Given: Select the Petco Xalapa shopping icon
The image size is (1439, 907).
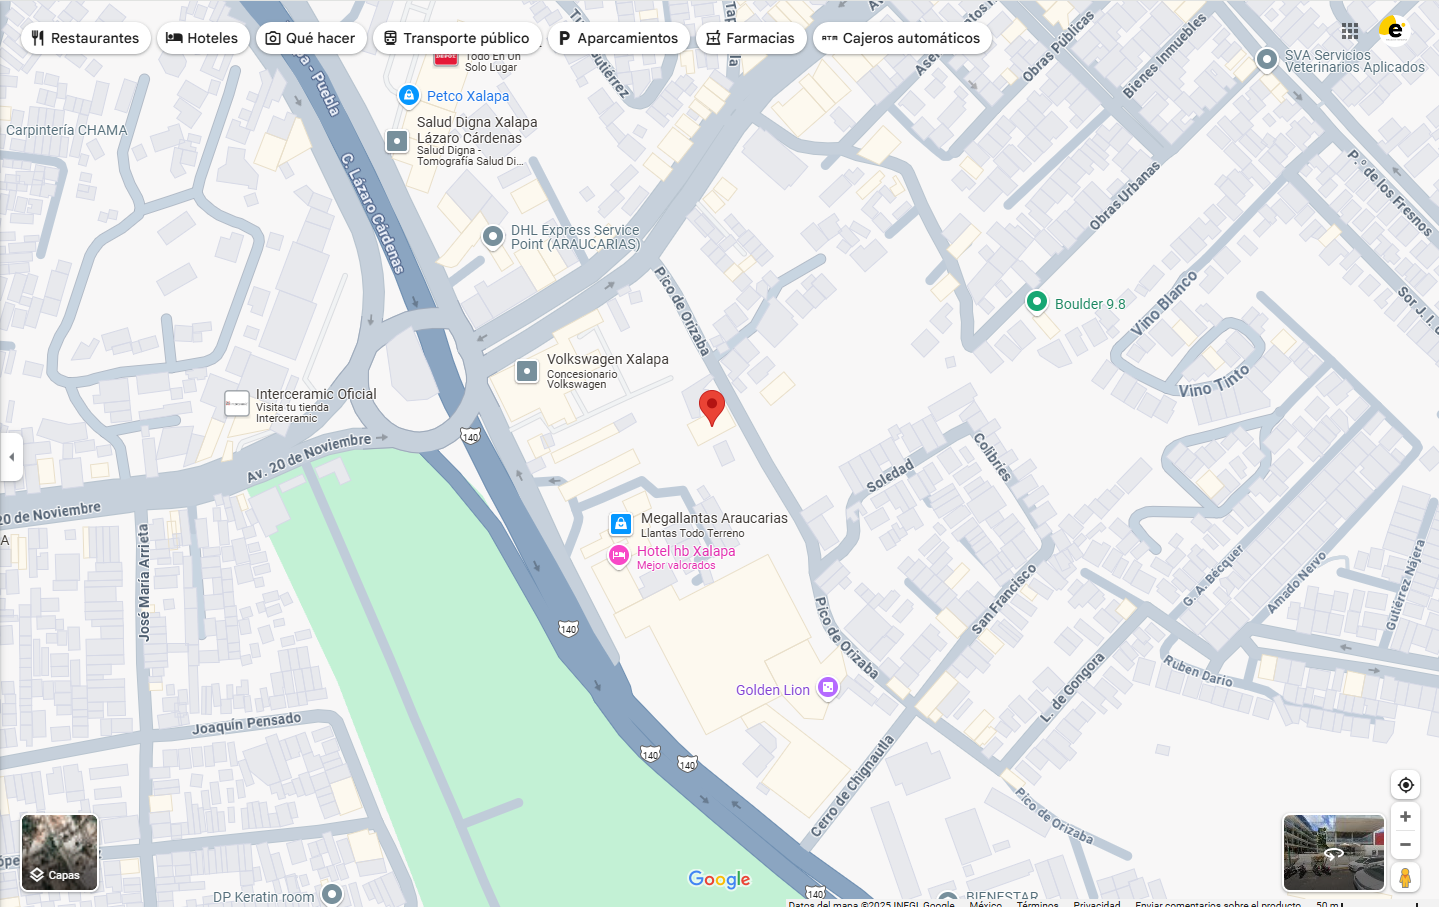Looking at the screenshot, I should pyautogui.click(x=408, y=96).
